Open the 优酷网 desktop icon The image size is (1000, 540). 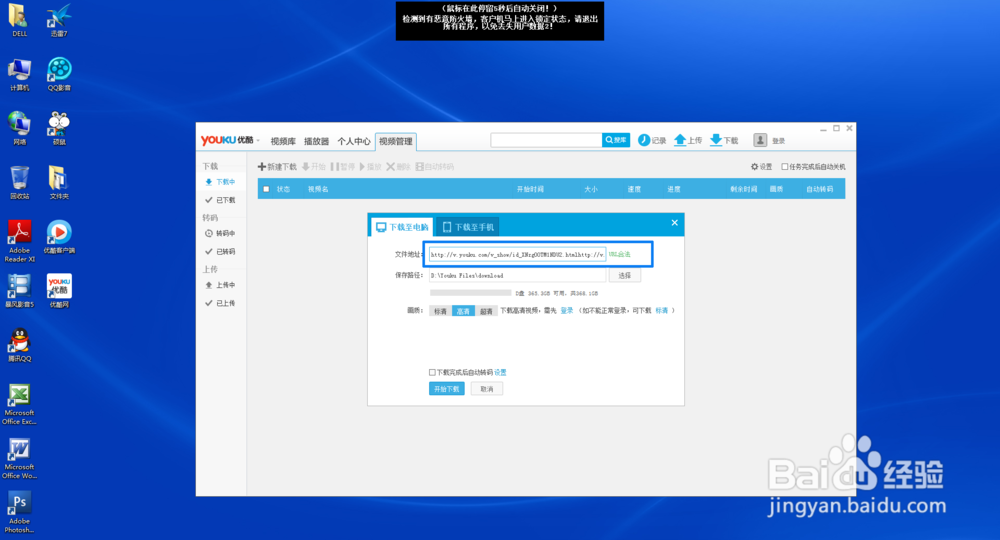point(59,291)
